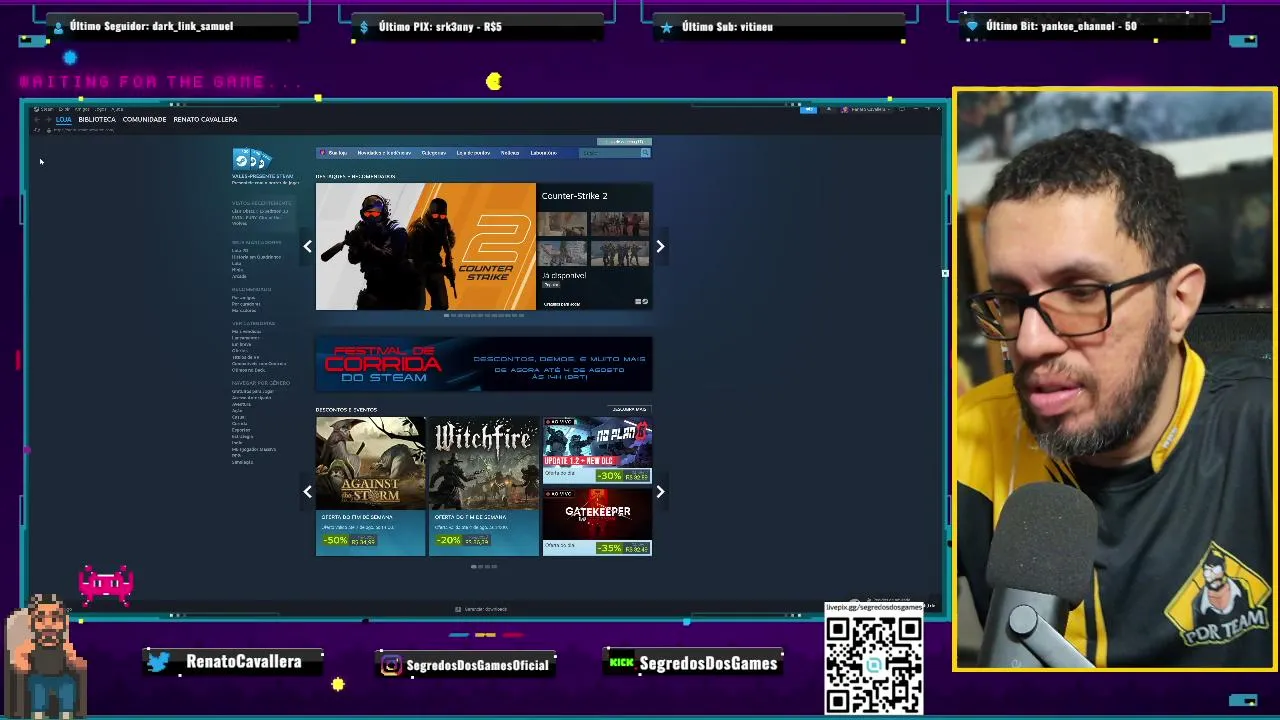This screenshot has width=1280, height=720.
Task: Click the Twitter RenatoCavallera overlay badge
Action: coord(234,661)
